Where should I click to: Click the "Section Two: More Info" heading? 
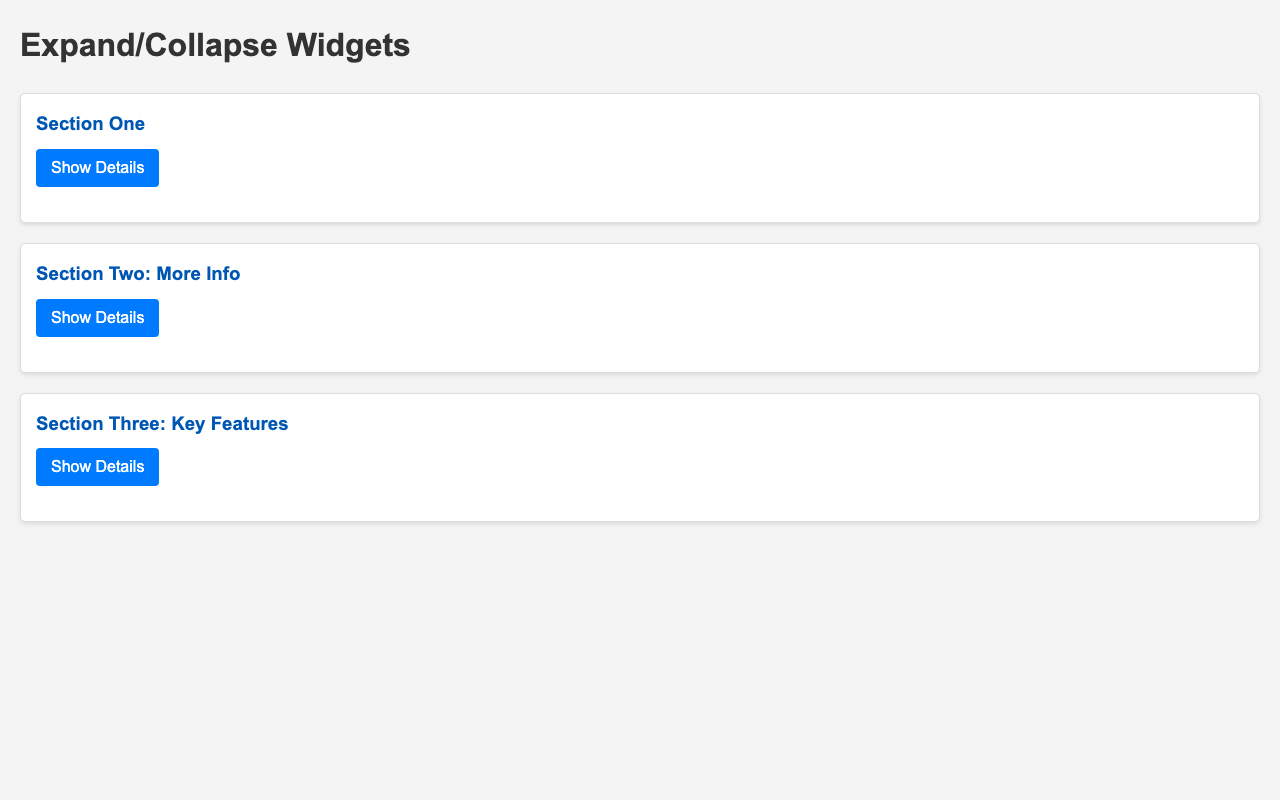(138, 274)
